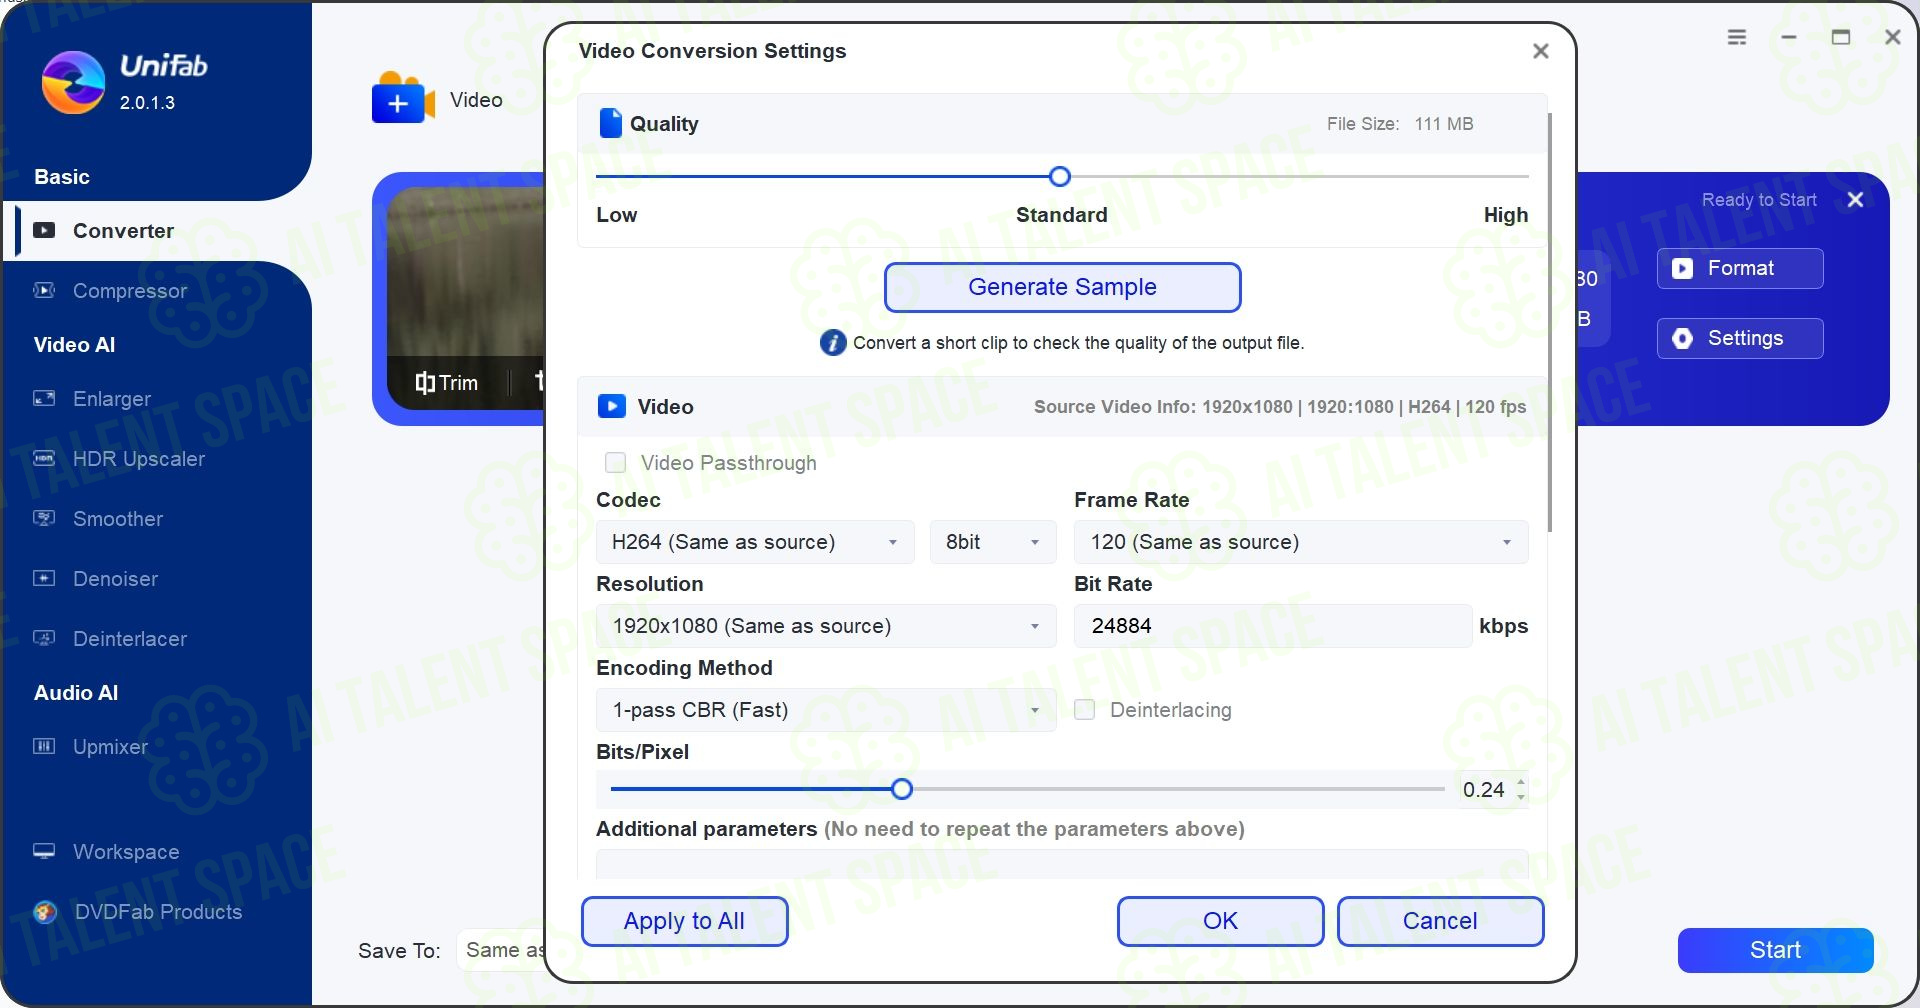The height and width of the screenshot is (1008, 1920).
Task: Click the DVDFab Products icon
Action: tap(45, 911)
